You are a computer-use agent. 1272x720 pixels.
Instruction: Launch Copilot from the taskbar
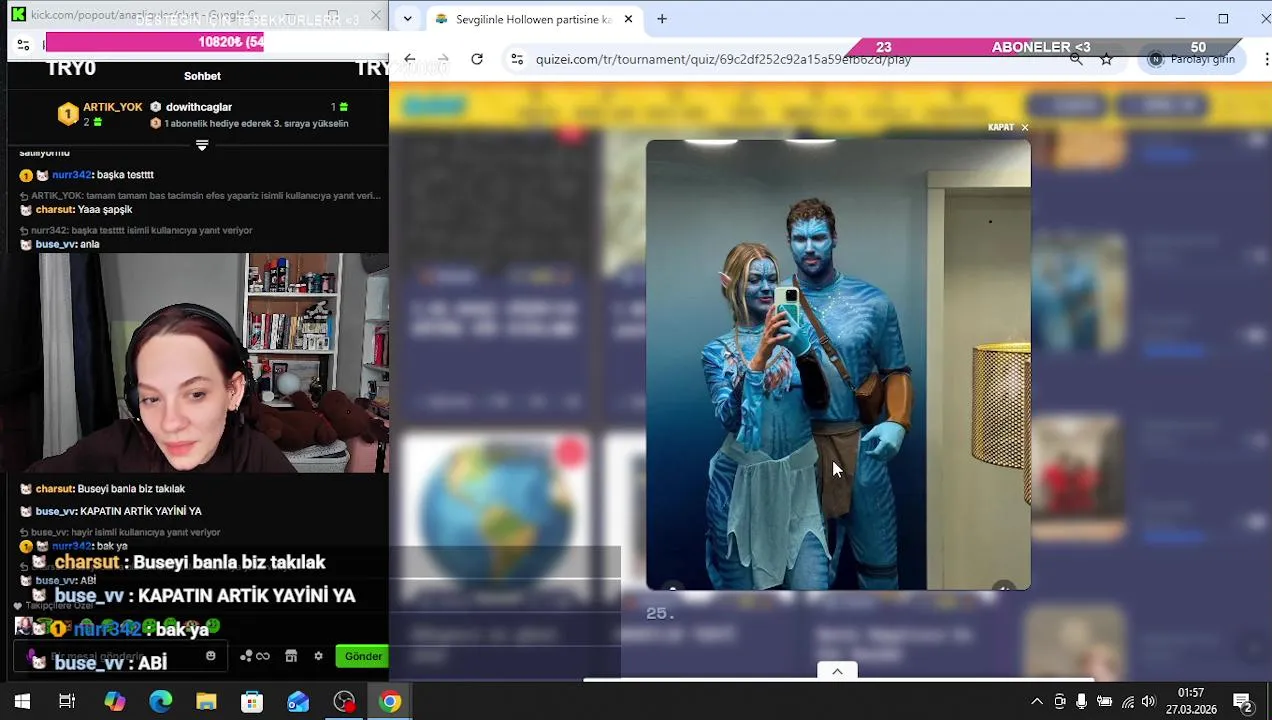pyautogui.click(x=114, y=702)
